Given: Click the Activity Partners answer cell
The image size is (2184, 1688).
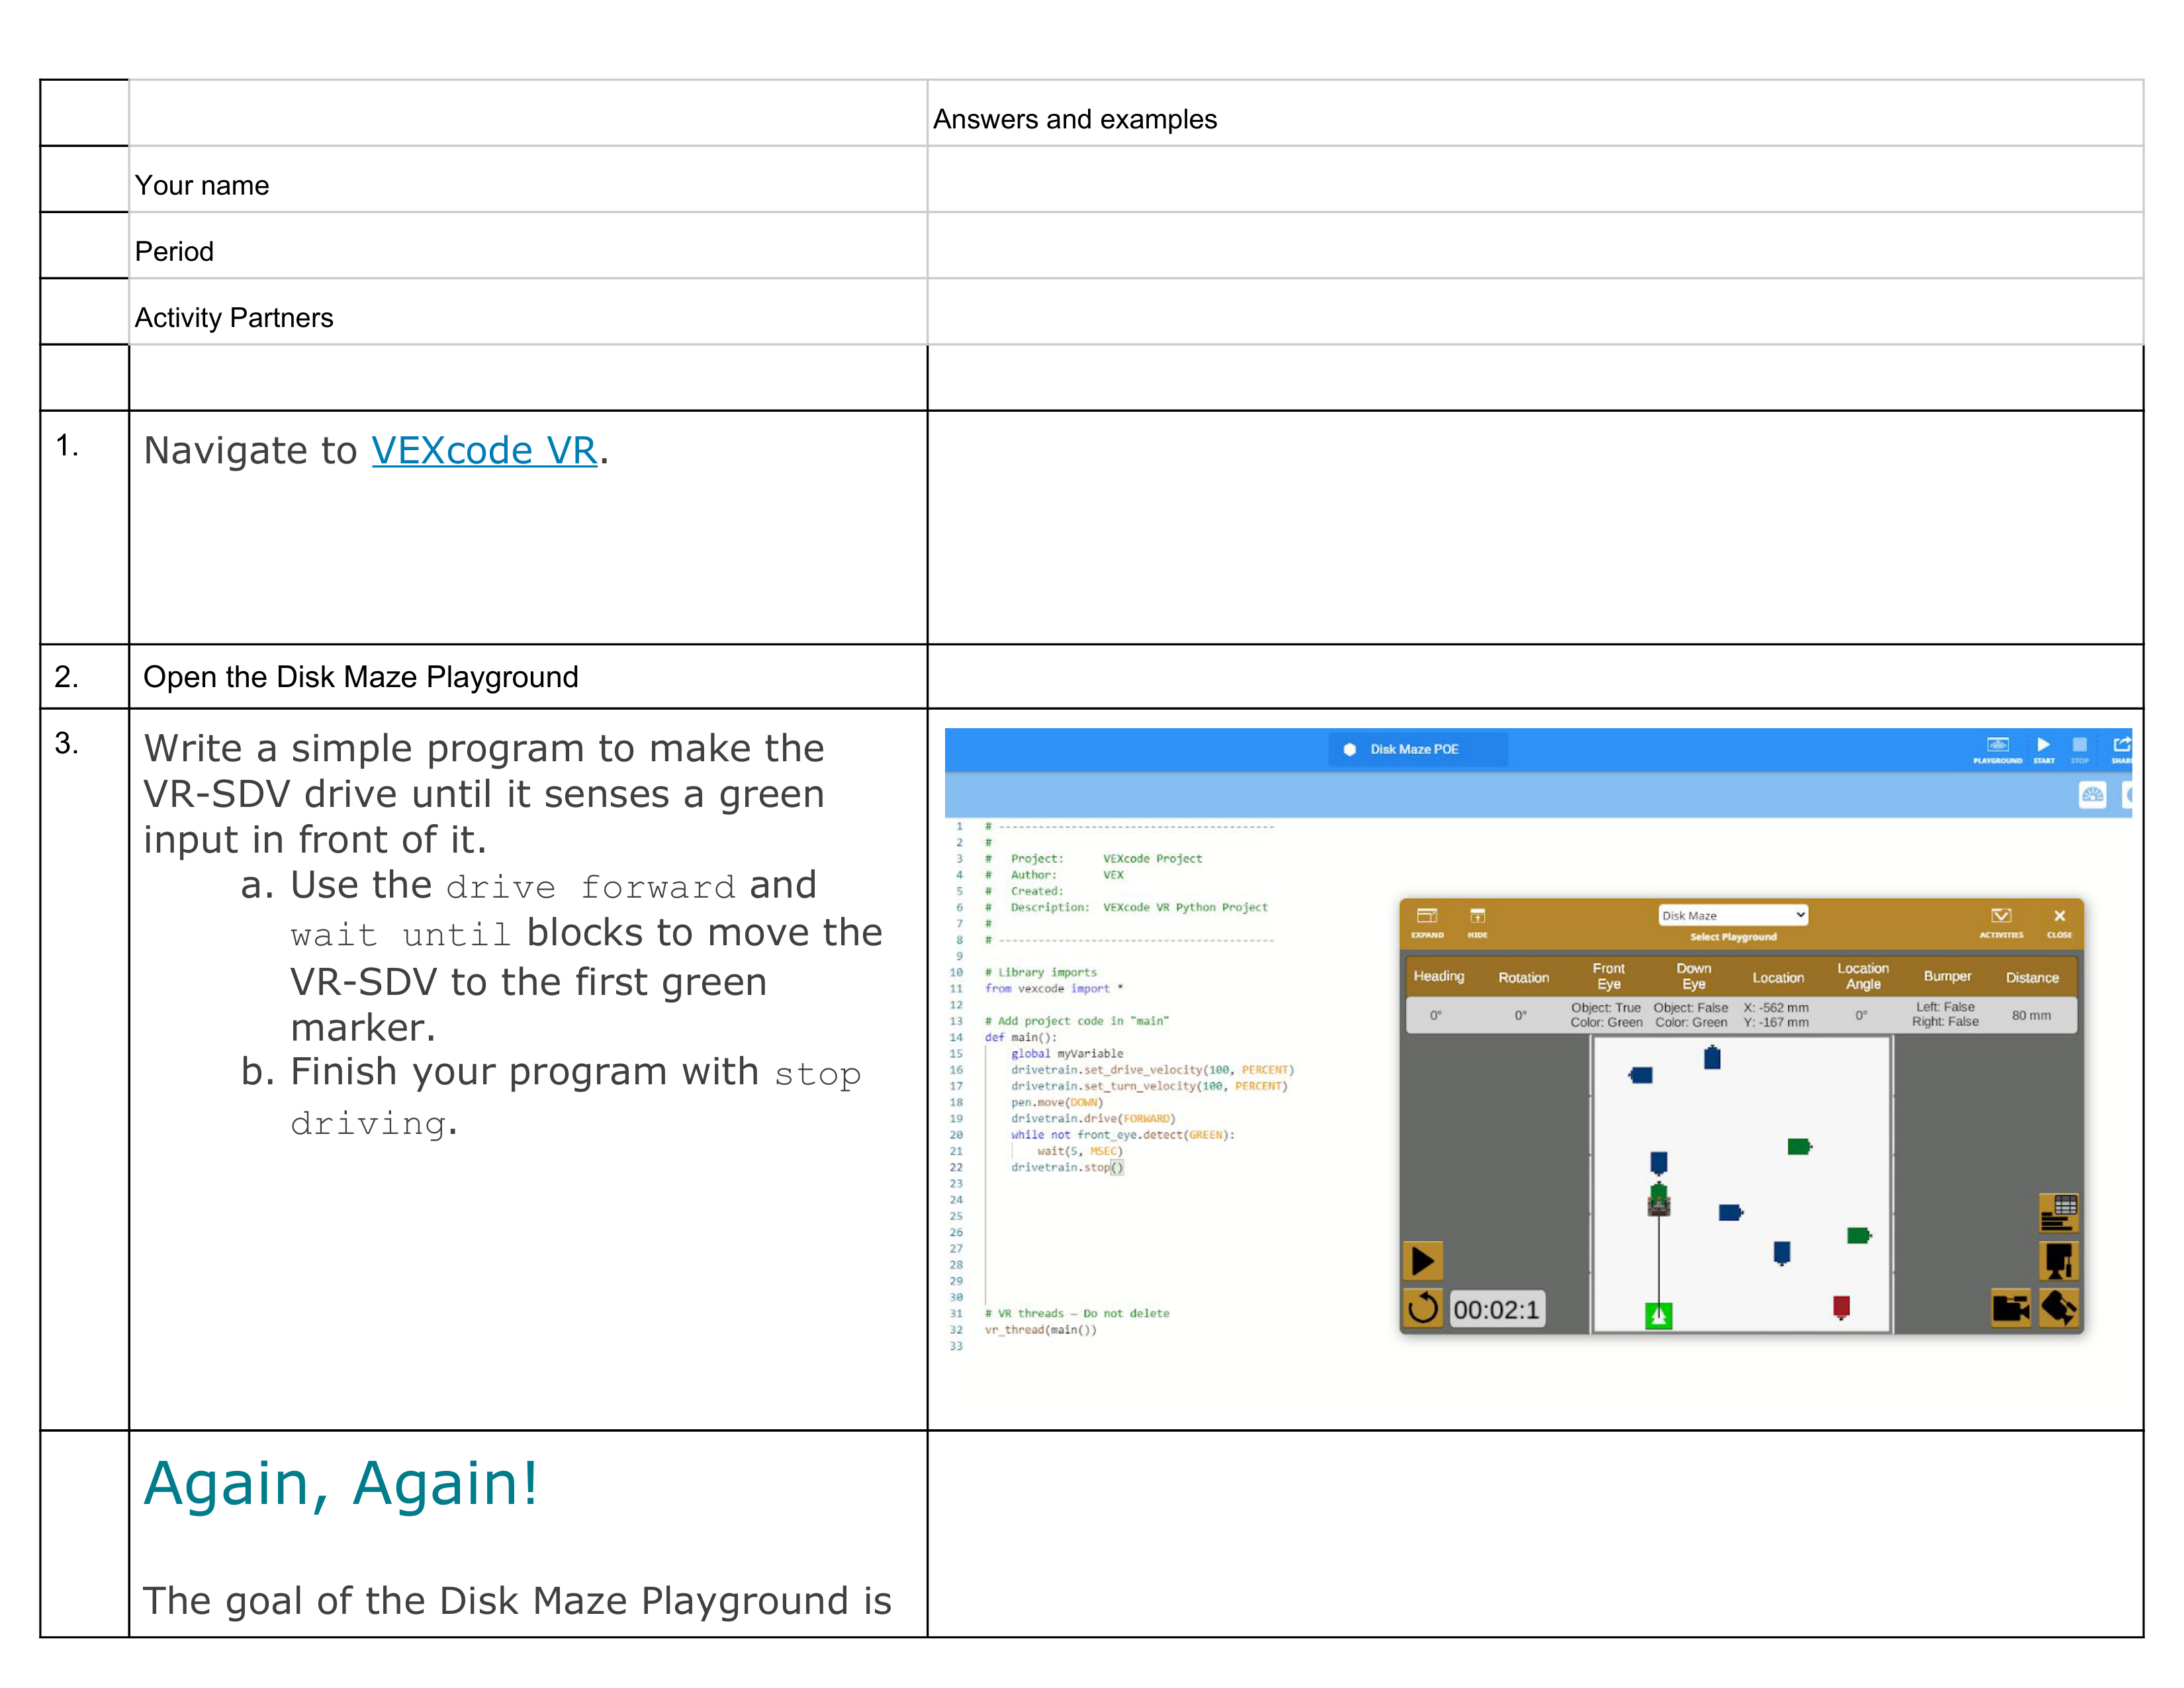Looking at the screenshot, I should coord(1534,311).
